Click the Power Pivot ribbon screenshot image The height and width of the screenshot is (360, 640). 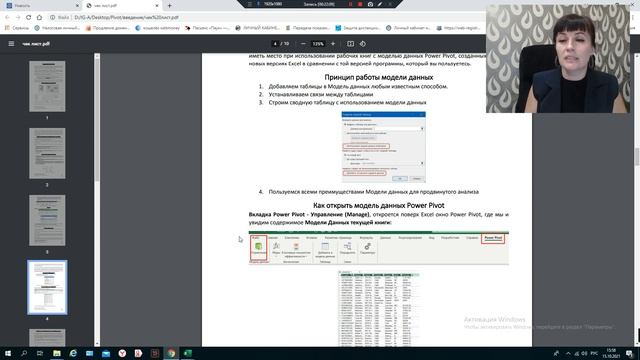[379, 248]
